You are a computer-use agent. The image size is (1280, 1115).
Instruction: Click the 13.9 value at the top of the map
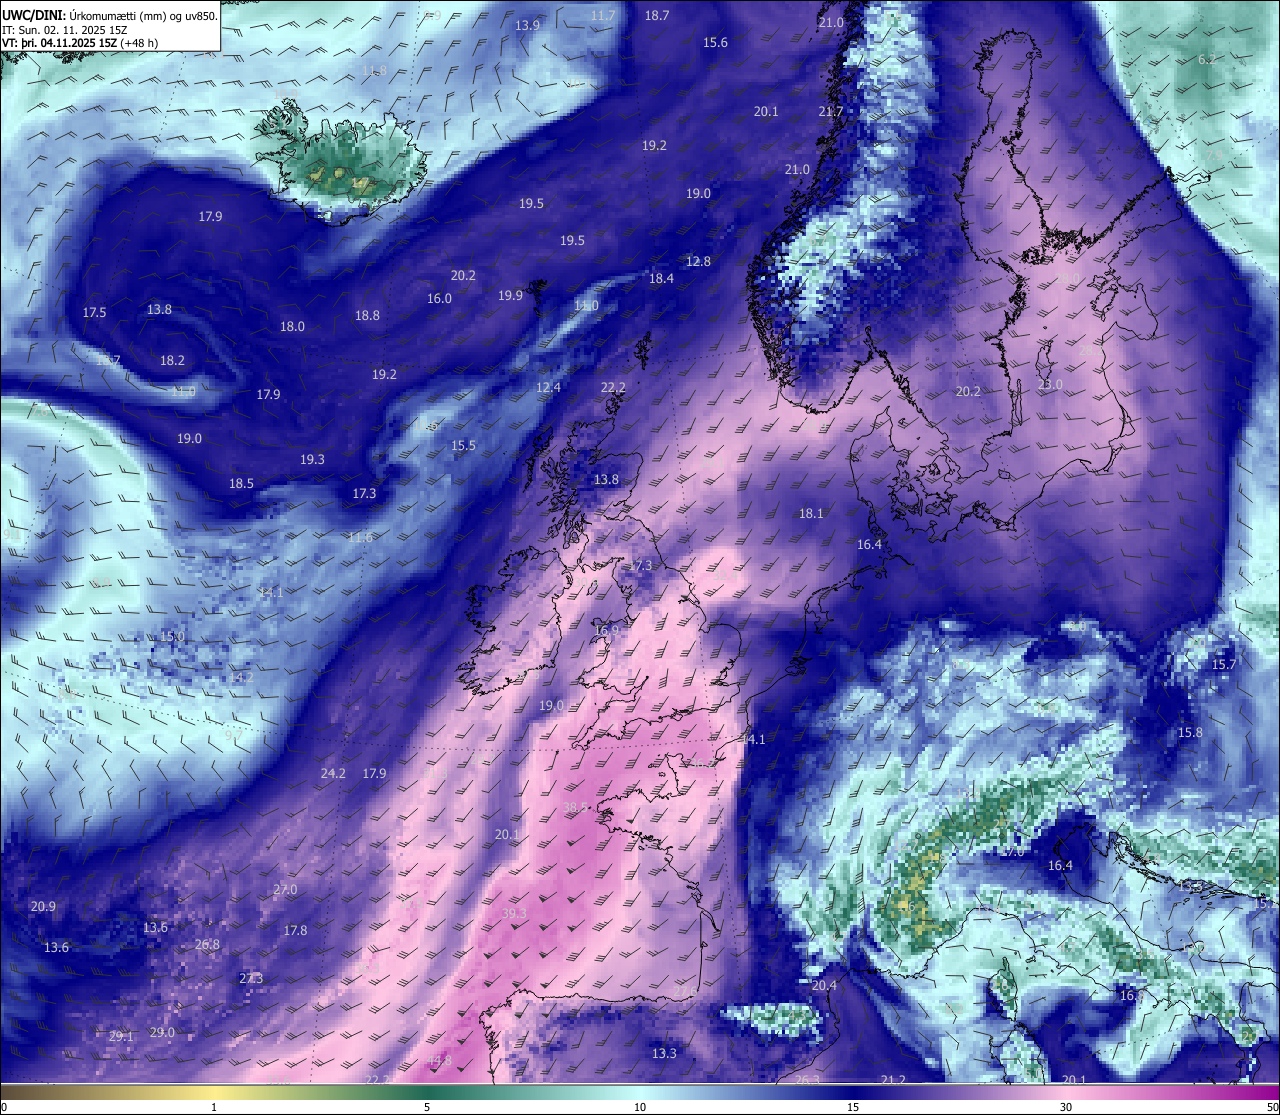pos(527,25)
